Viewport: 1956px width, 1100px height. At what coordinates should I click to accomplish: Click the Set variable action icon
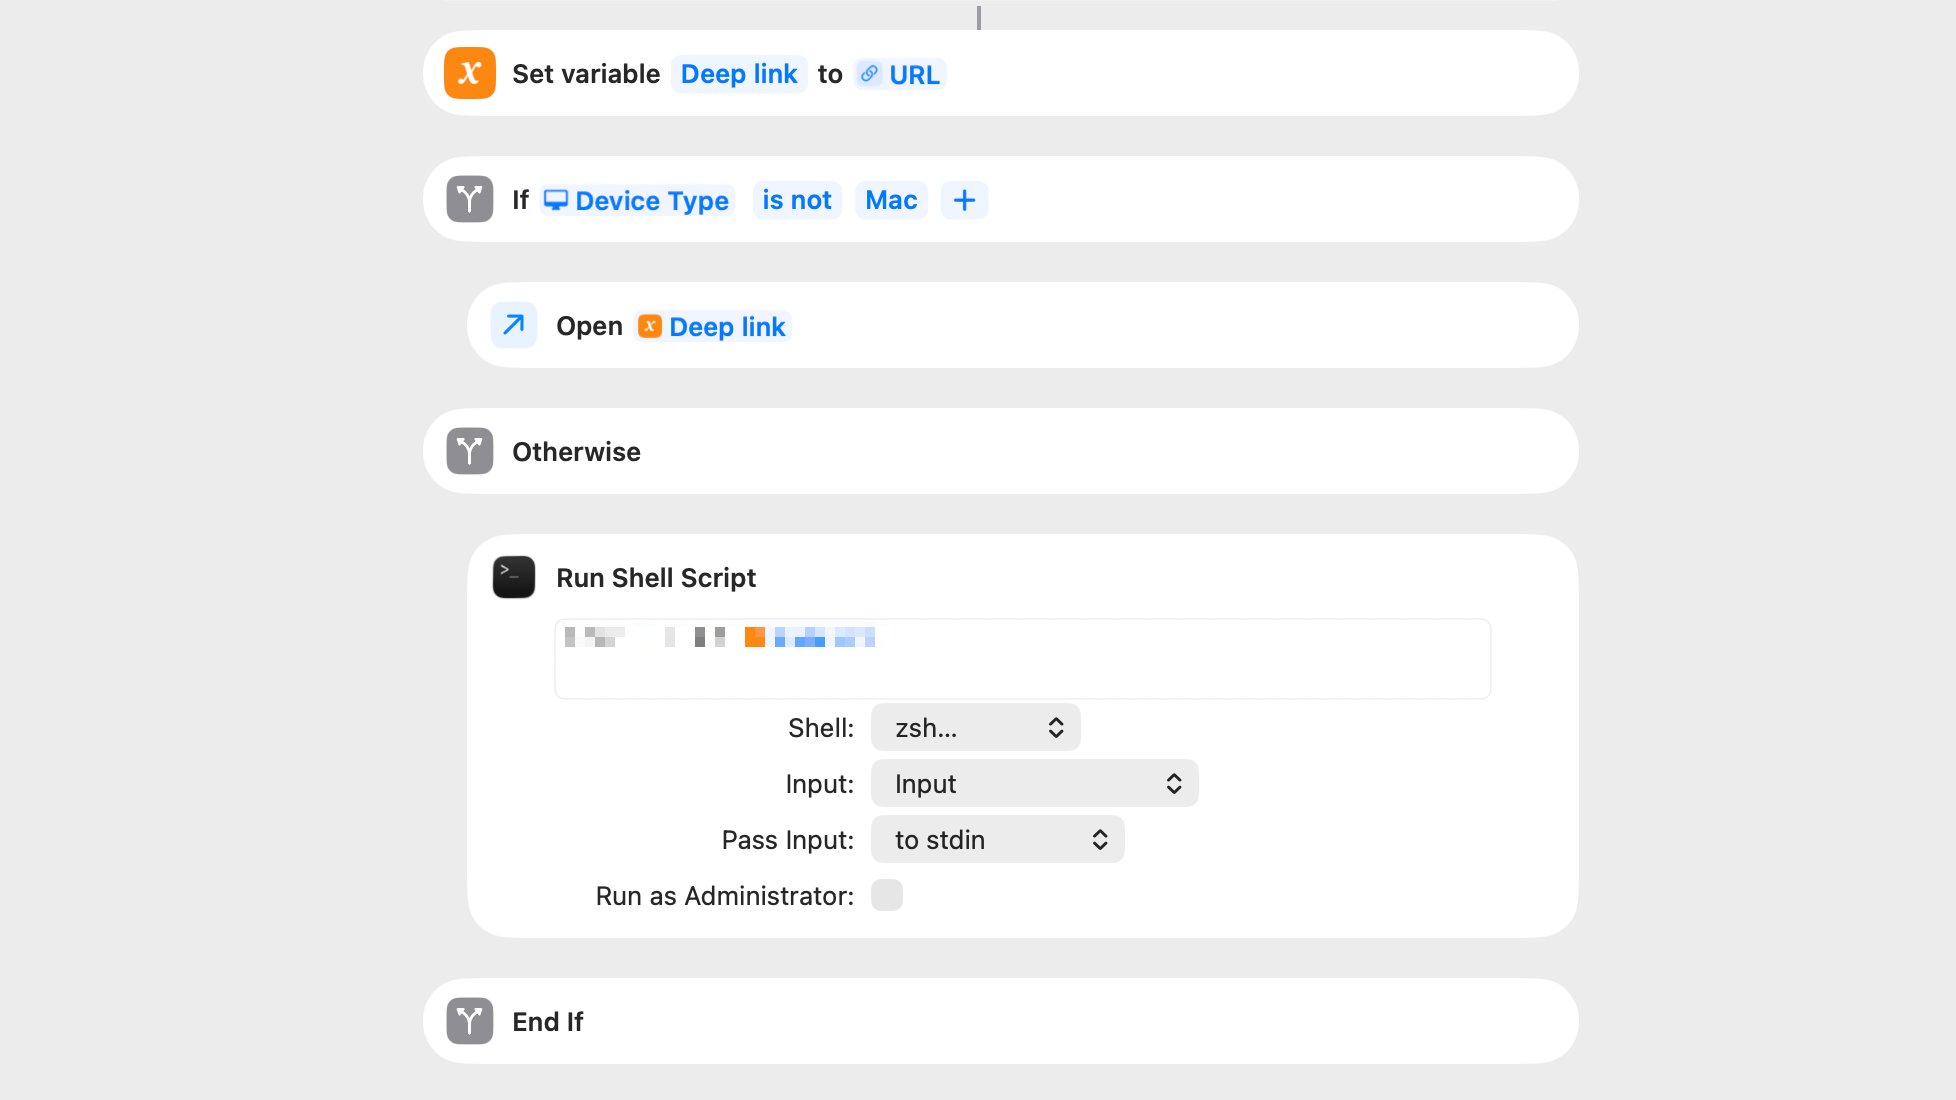coord(468,73)
